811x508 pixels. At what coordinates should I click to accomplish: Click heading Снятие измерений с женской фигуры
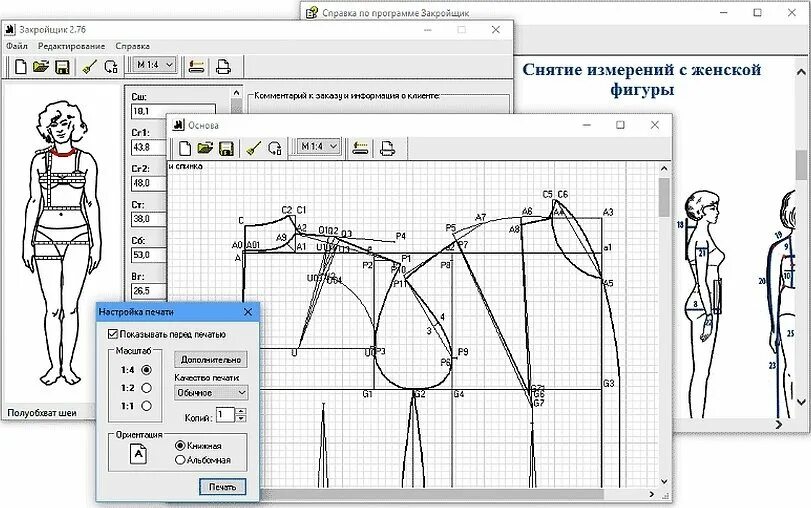tap(641, 79)
